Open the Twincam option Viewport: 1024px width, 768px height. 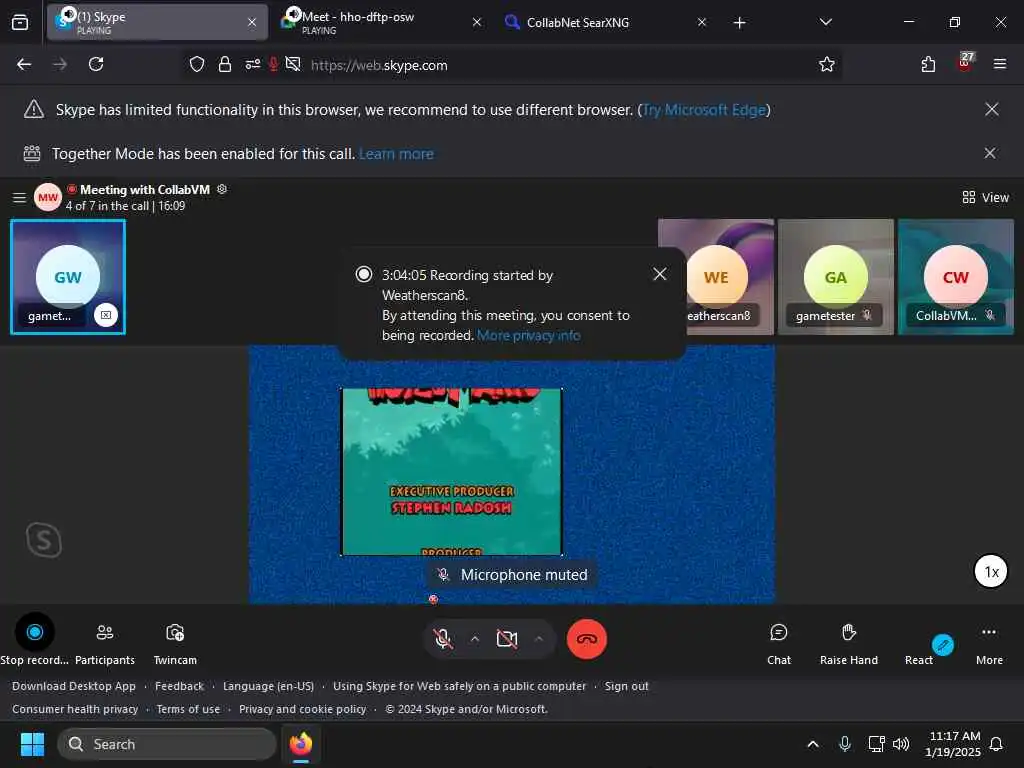tap(175, 643)
